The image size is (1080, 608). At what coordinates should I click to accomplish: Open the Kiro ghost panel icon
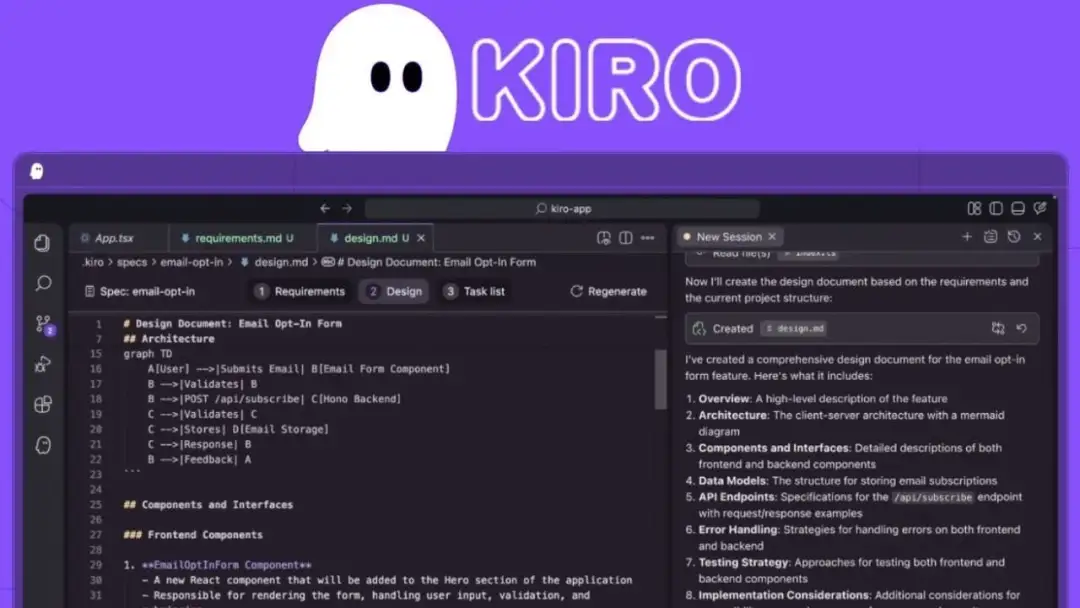click(x=43, y=445)
